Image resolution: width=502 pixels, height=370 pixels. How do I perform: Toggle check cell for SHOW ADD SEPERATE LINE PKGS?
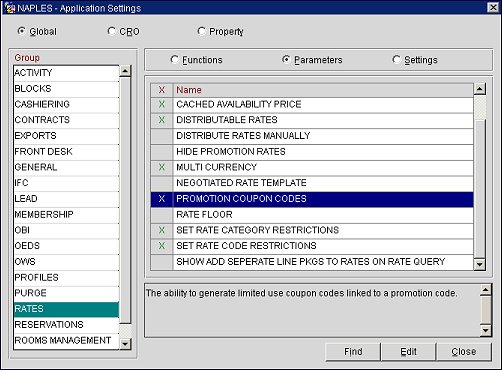pyautogui.click(x=162, y=262)
